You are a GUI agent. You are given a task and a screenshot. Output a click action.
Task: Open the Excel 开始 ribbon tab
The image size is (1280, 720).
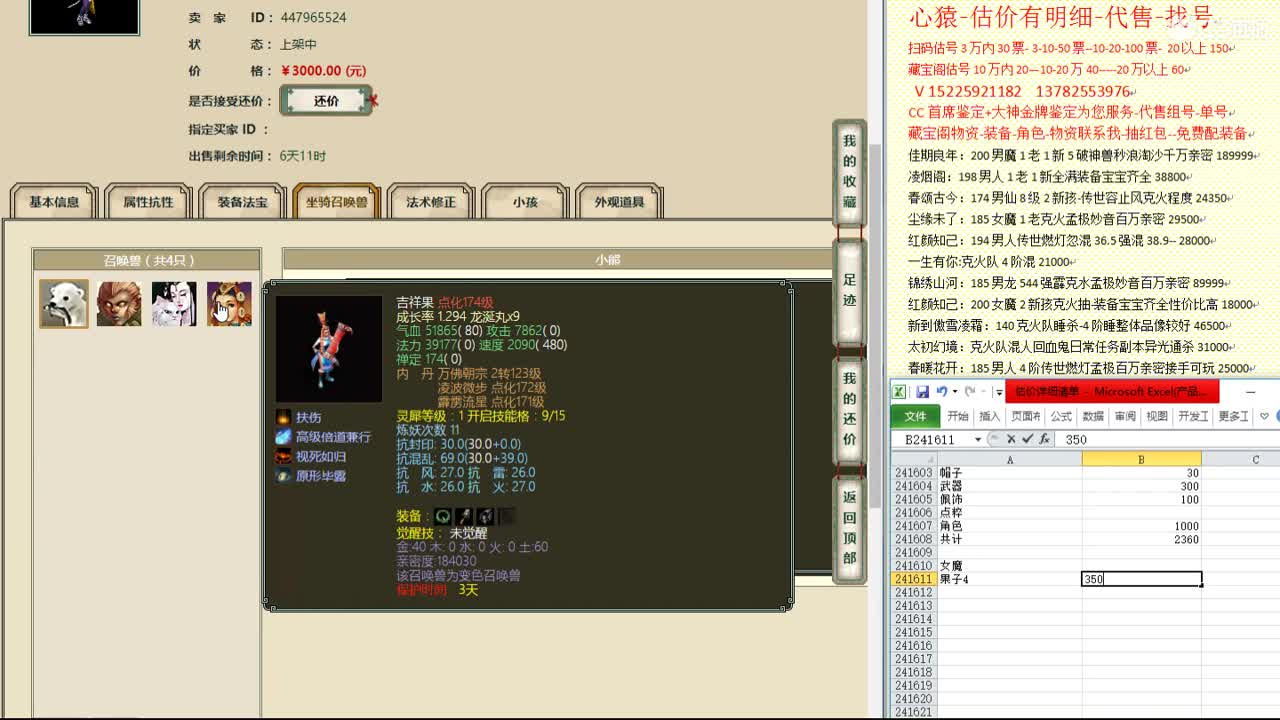tap(958, 416)
